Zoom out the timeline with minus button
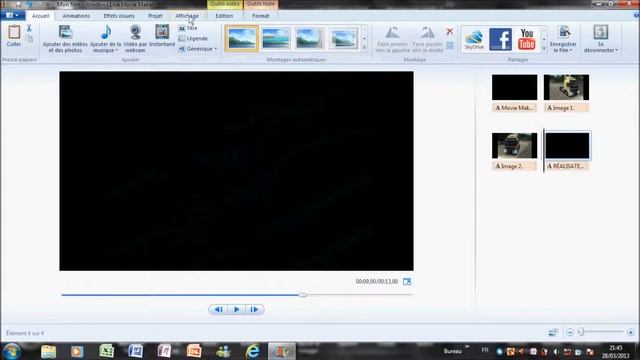The width and height of the screenshot is (640, 360). pyautogui.click(x=570, y=332)
